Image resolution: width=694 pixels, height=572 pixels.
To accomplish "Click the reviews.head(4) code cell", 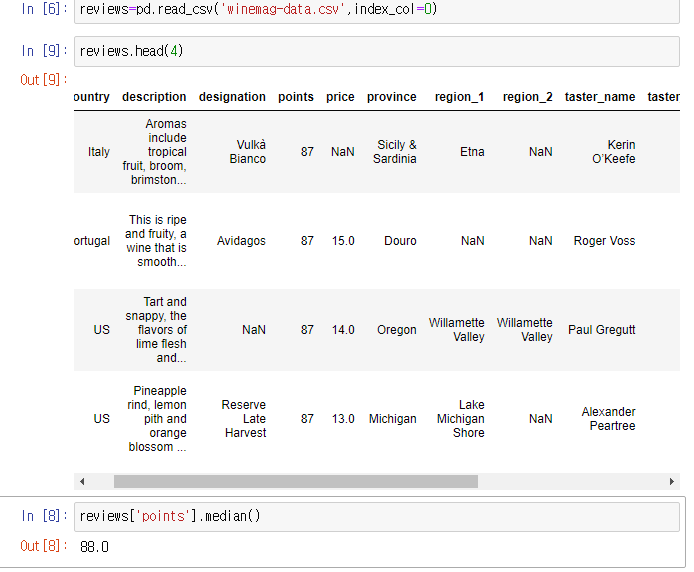I will click(377, 51).
